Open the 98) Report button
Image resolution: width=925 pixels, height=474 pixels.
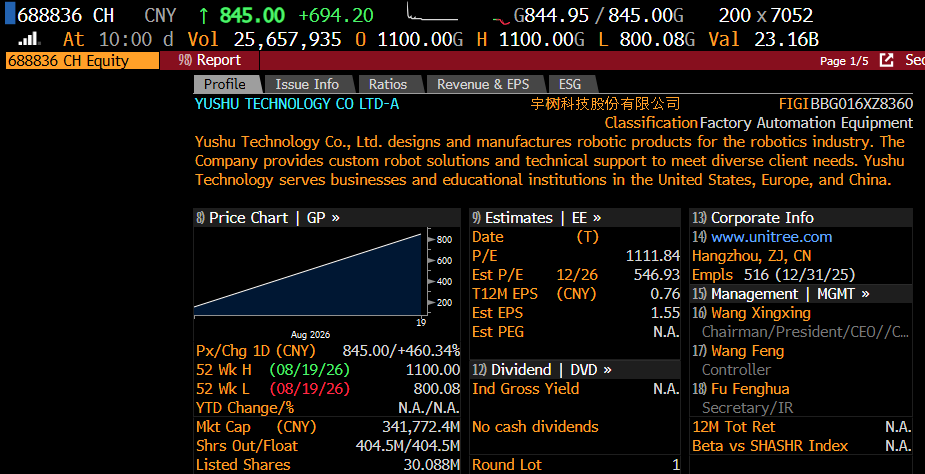[209, 60]
